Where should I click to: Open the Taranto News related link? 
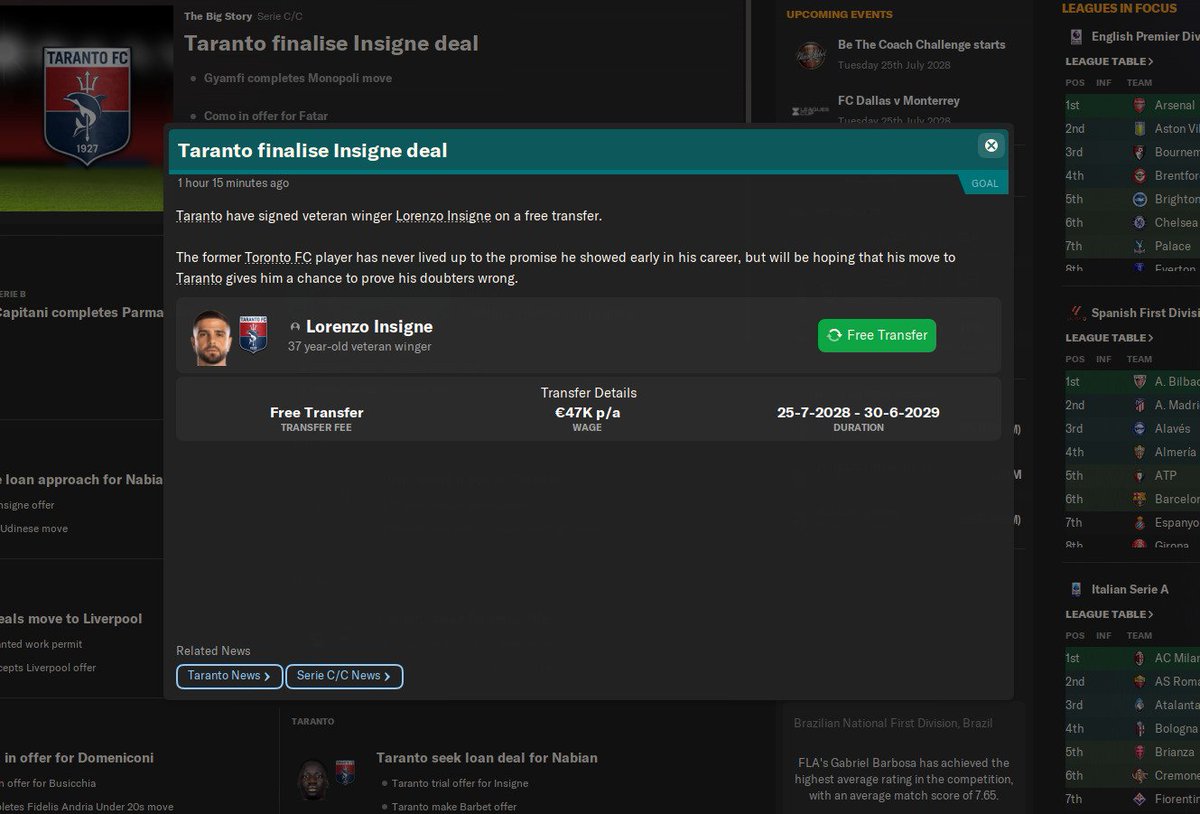pos(229,676)
